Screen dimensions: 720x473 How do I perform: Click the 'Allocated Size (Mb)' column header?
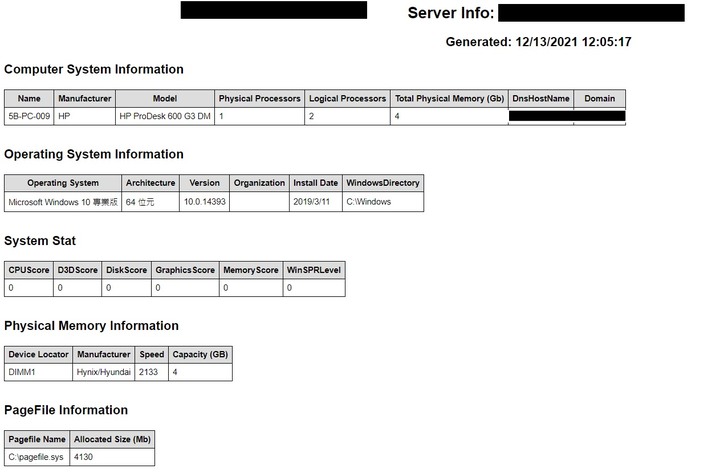click(112, 439)
